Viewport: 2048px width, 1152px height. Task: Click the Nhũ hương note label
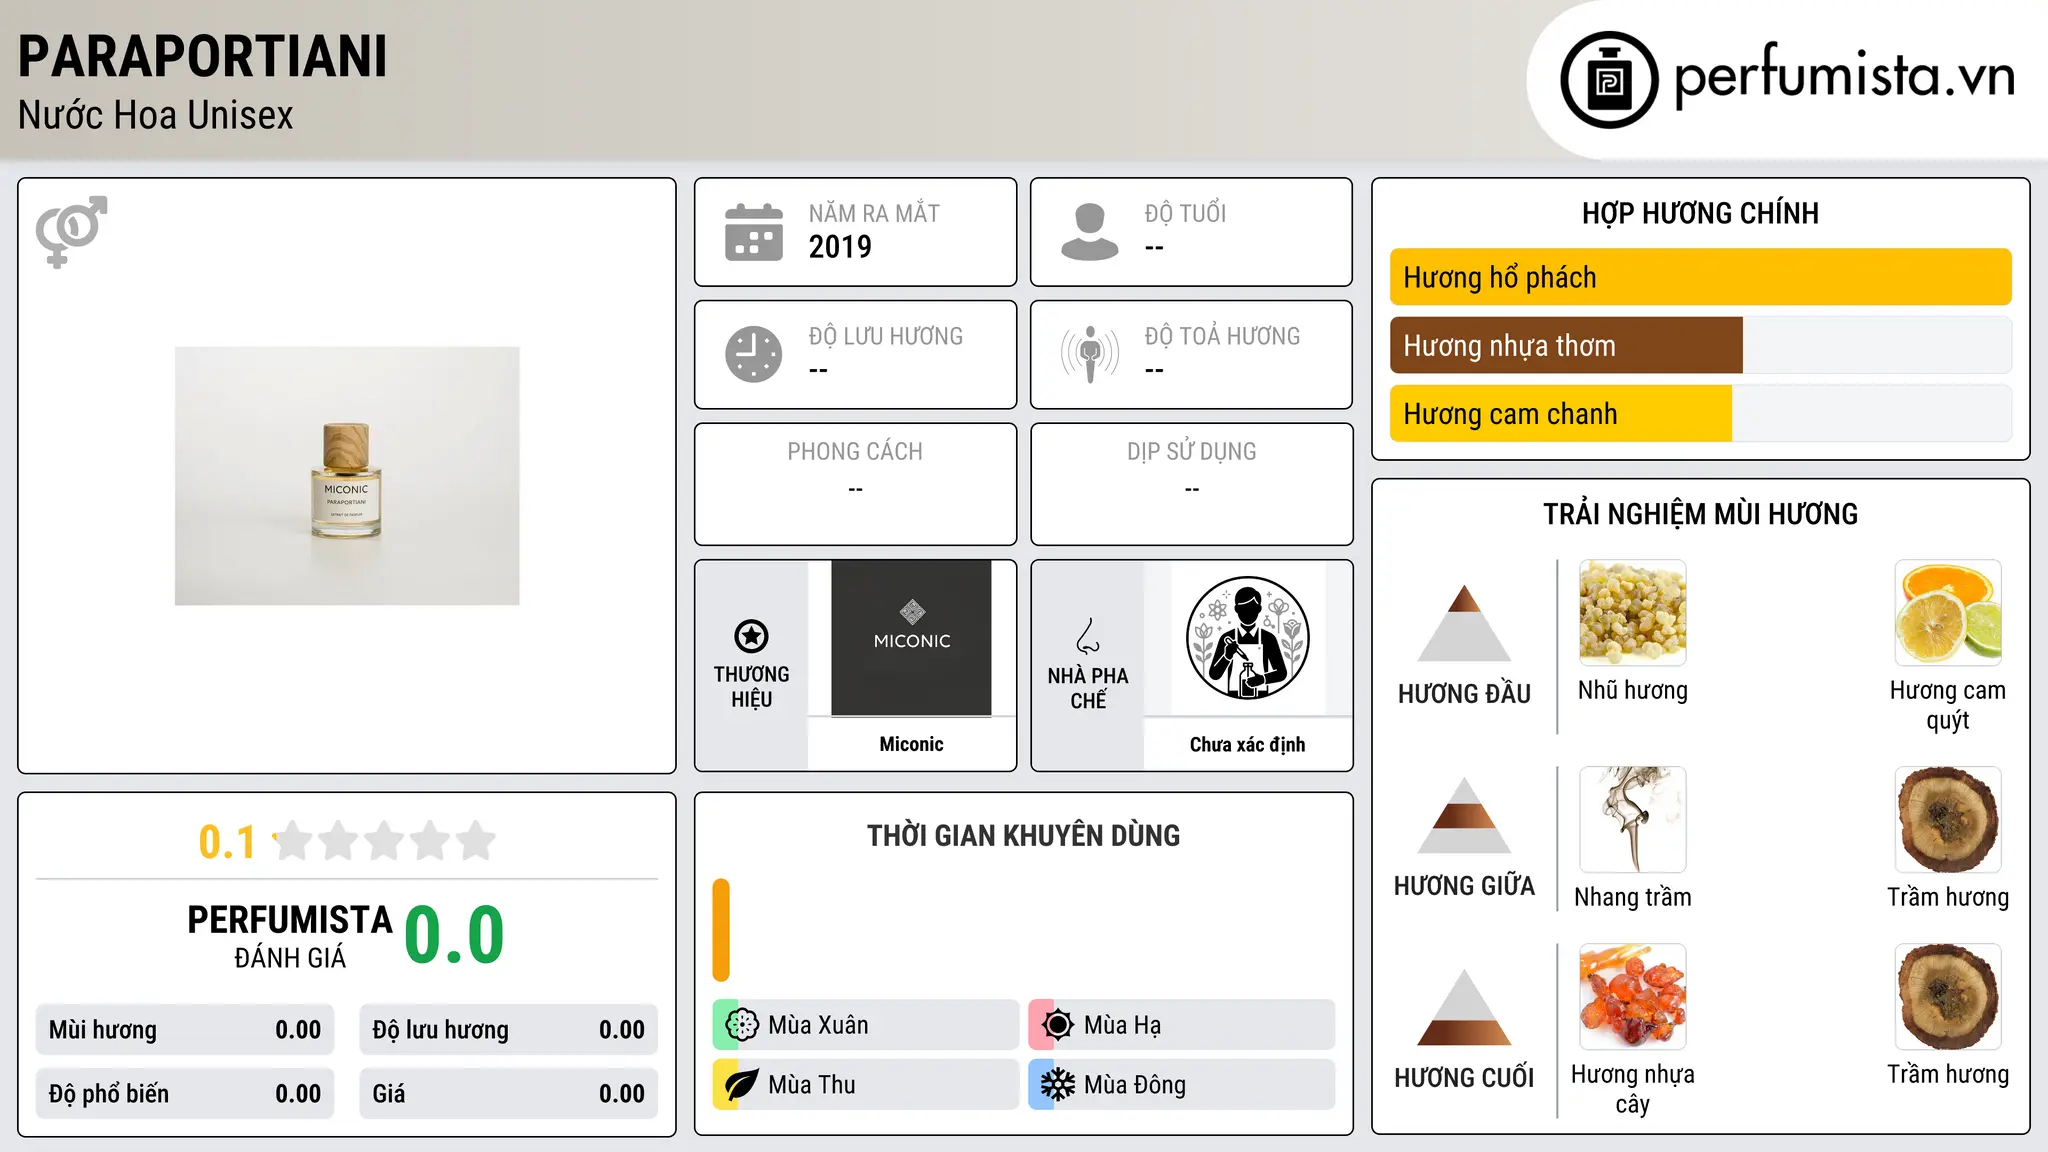(x=1633, y=691)
